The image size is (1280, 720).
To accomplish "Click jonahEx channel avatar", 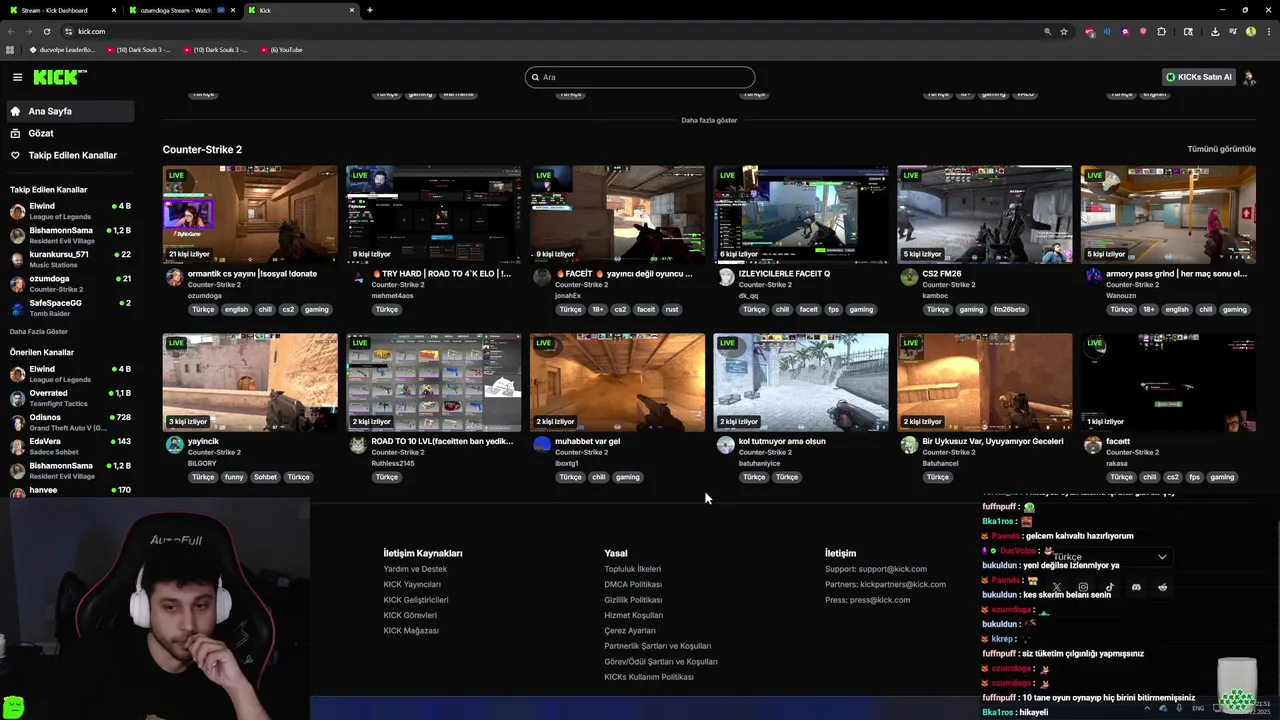I will 541,277.
